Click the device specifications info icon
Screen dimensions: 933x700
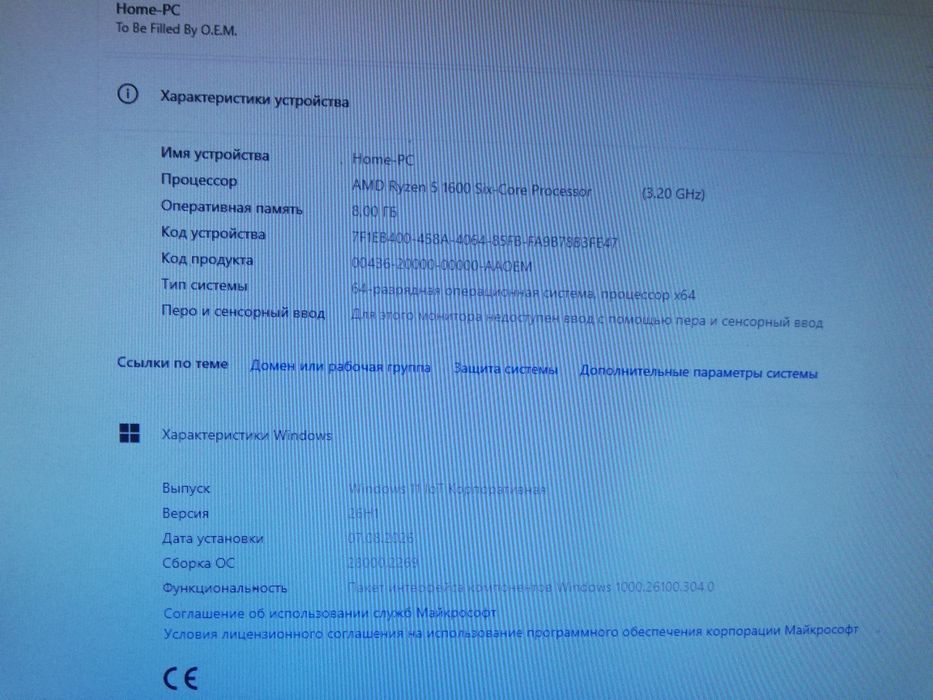coord(127,94)
